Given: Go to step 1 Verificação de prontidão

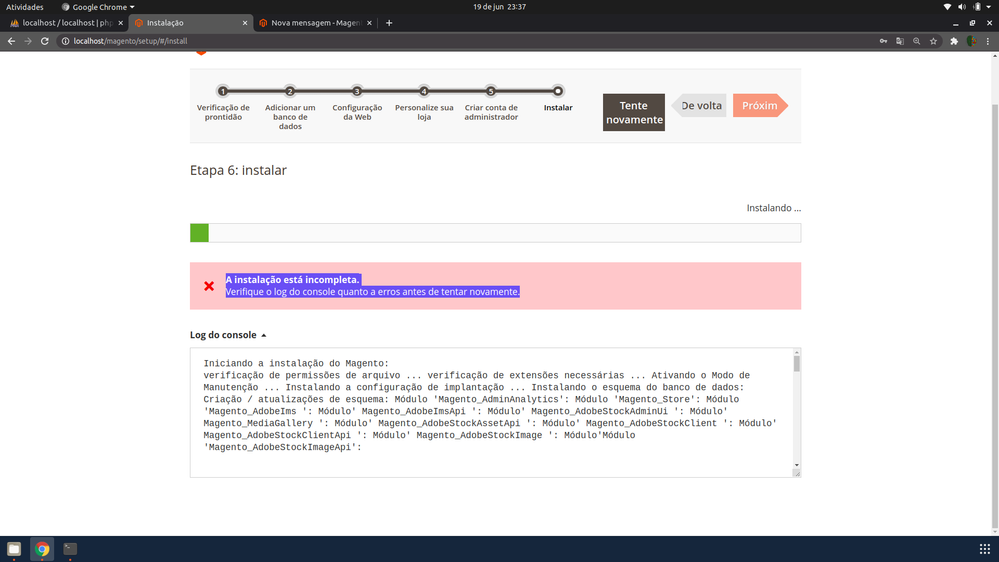Looking at the screenshot, I should pyautogui.click(x=223, y=91).
